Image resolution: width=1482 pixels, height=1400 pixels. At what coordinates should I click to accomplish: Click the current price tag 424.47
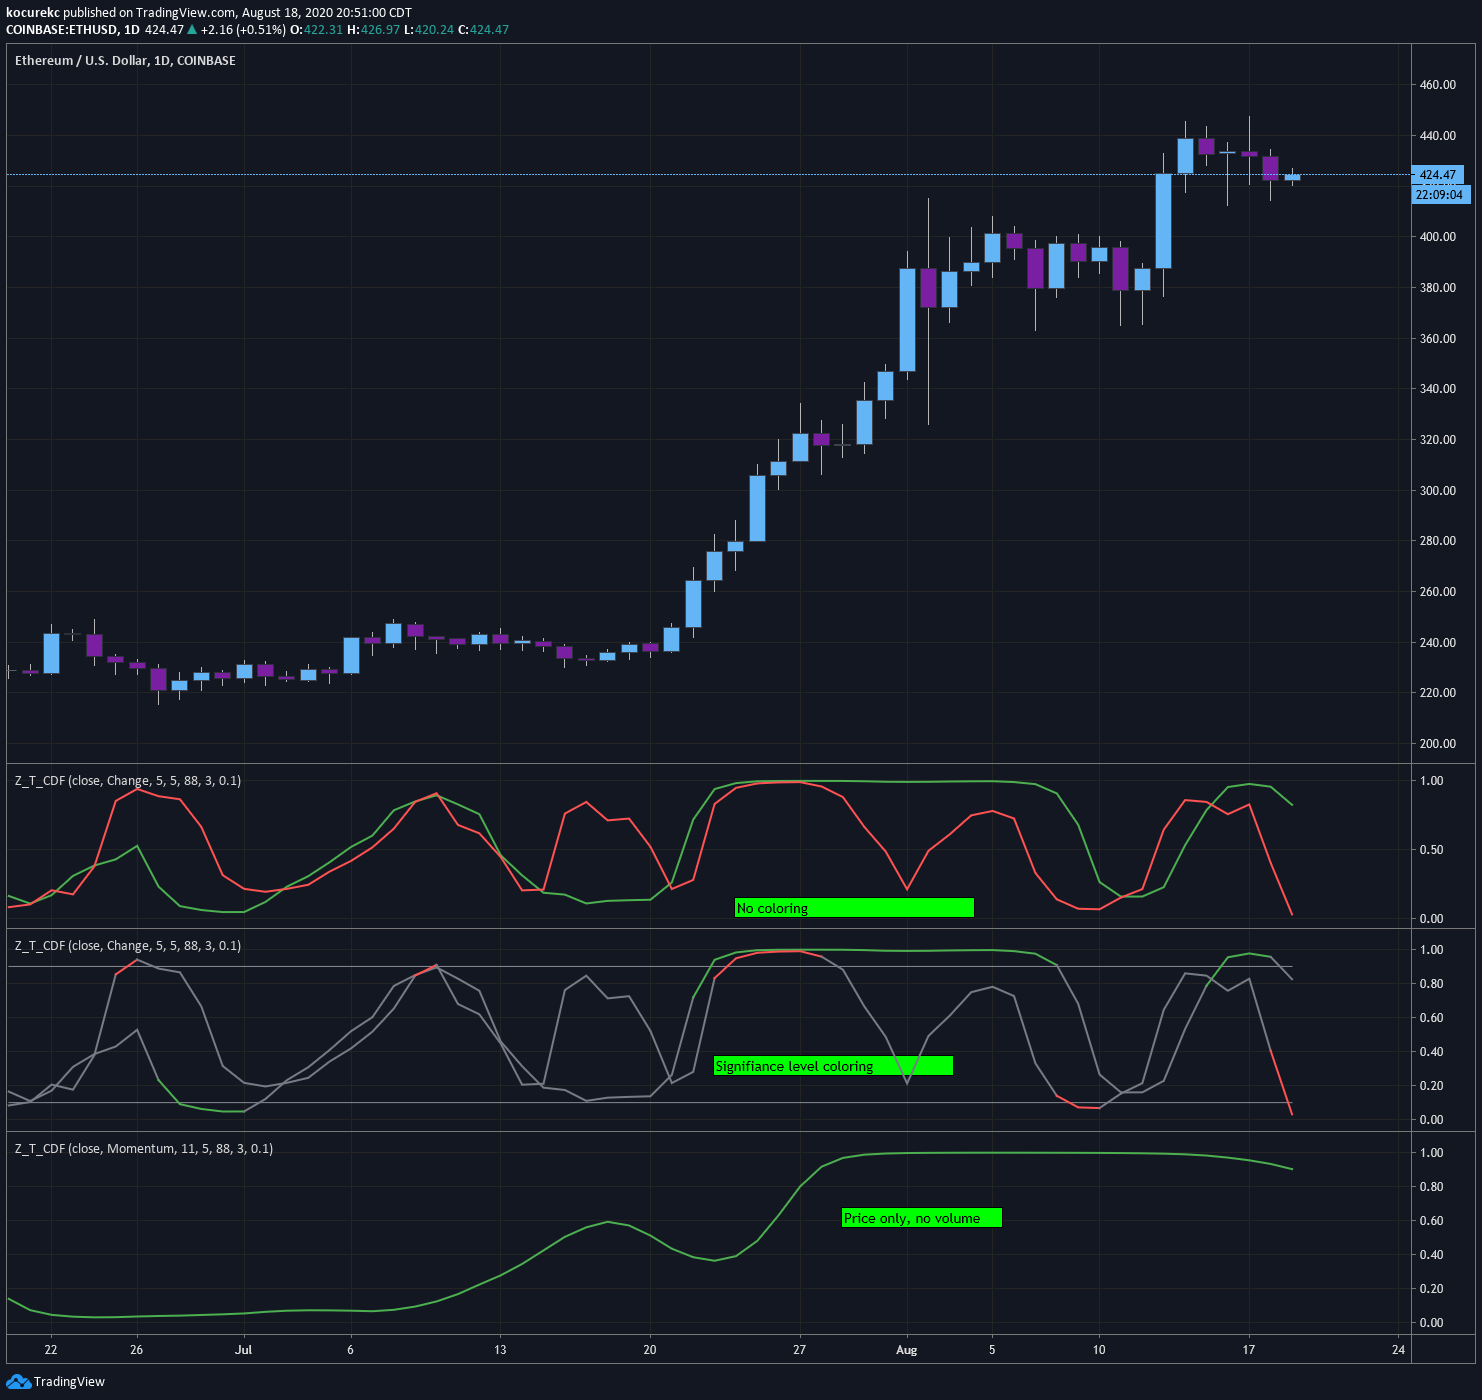click(1438, 175)
